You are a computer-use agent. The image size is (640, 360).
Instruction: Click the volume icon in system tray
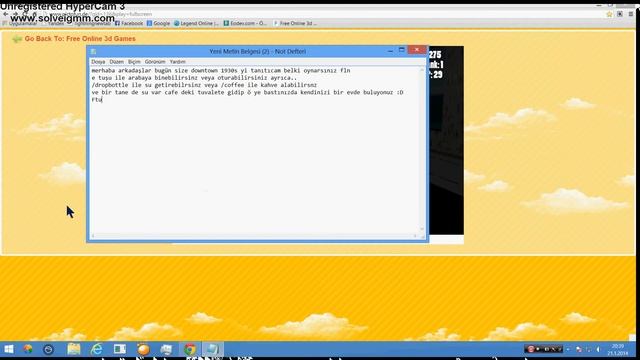tap(598, 349)
